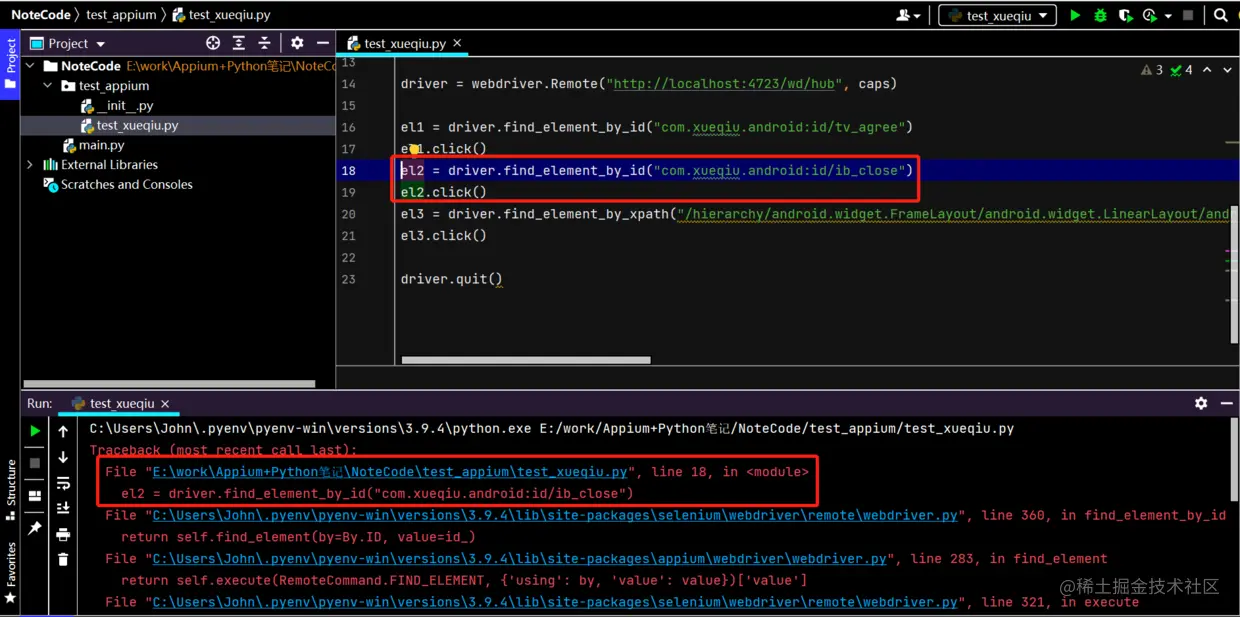This screenshot has height=617, width=1240.
Task: Click the stop square in Run panel
Action: [35, 463]
